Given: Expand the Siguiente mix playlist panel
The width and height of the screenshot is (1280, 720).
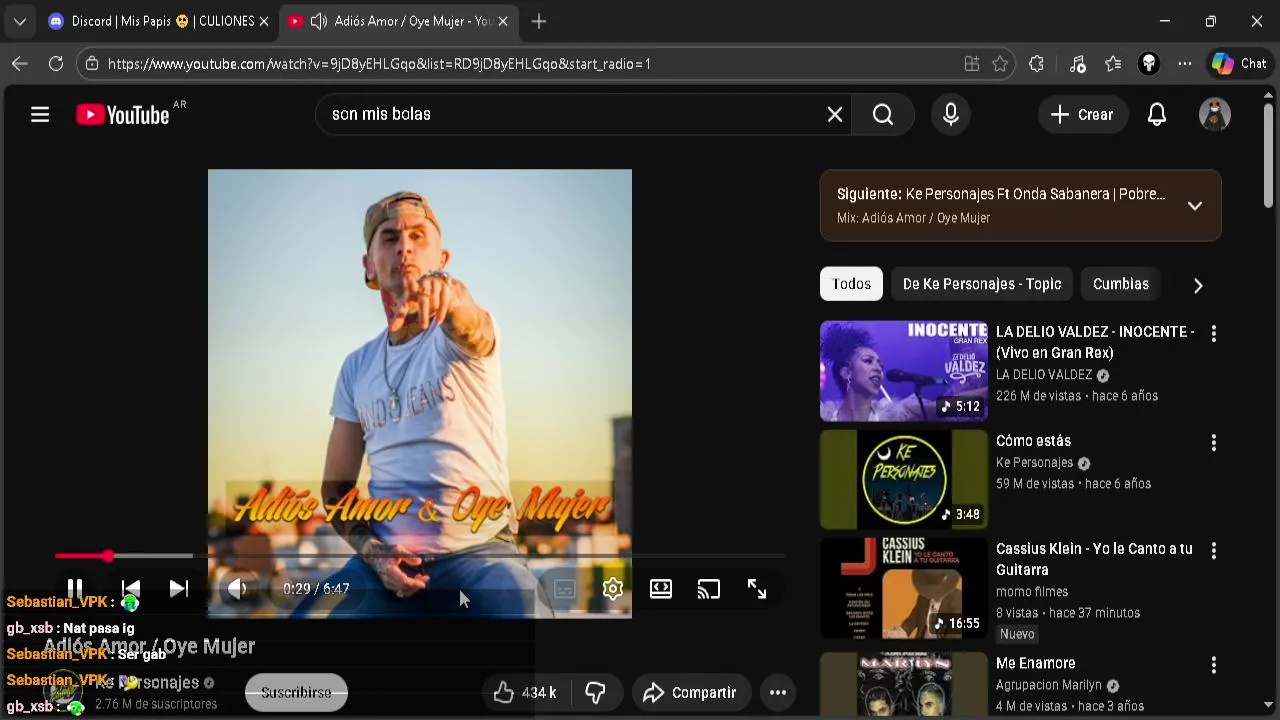Looking at the screenshot, I should pos(1195,206).
